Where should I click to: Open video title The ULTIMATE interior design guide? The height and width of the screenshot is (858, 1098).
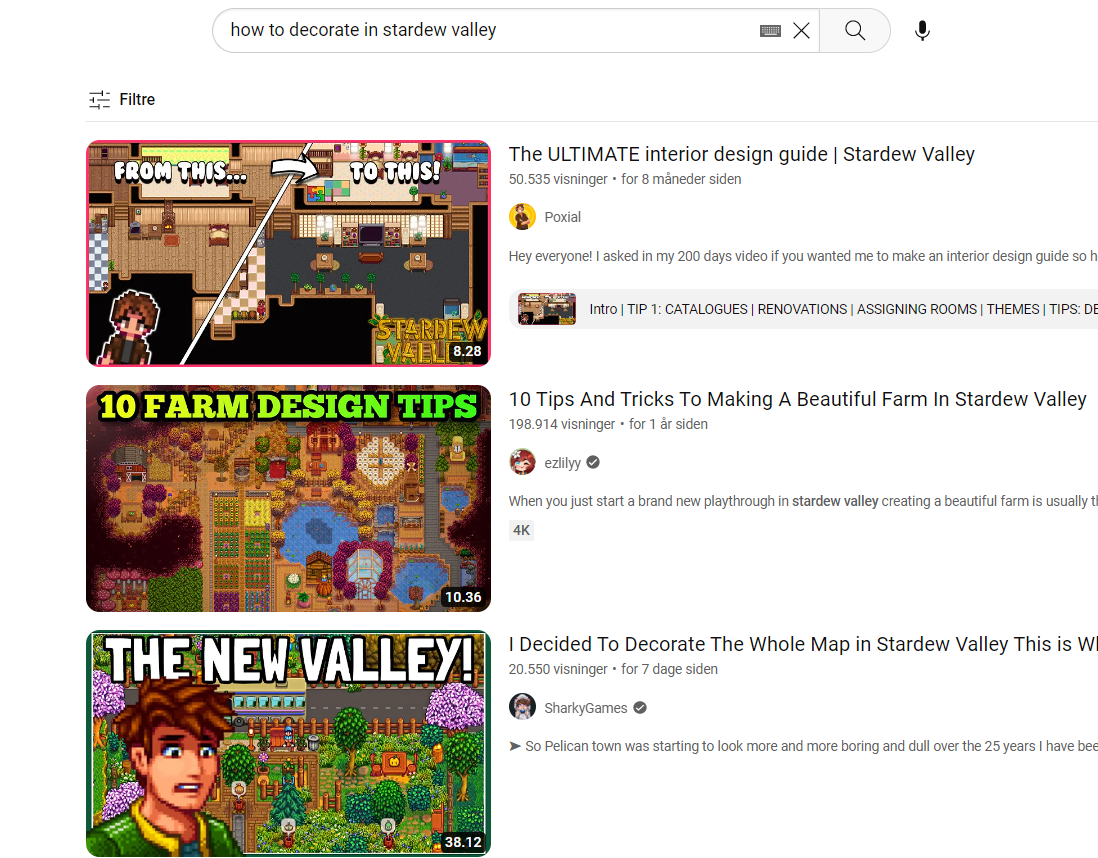point(742,154)
